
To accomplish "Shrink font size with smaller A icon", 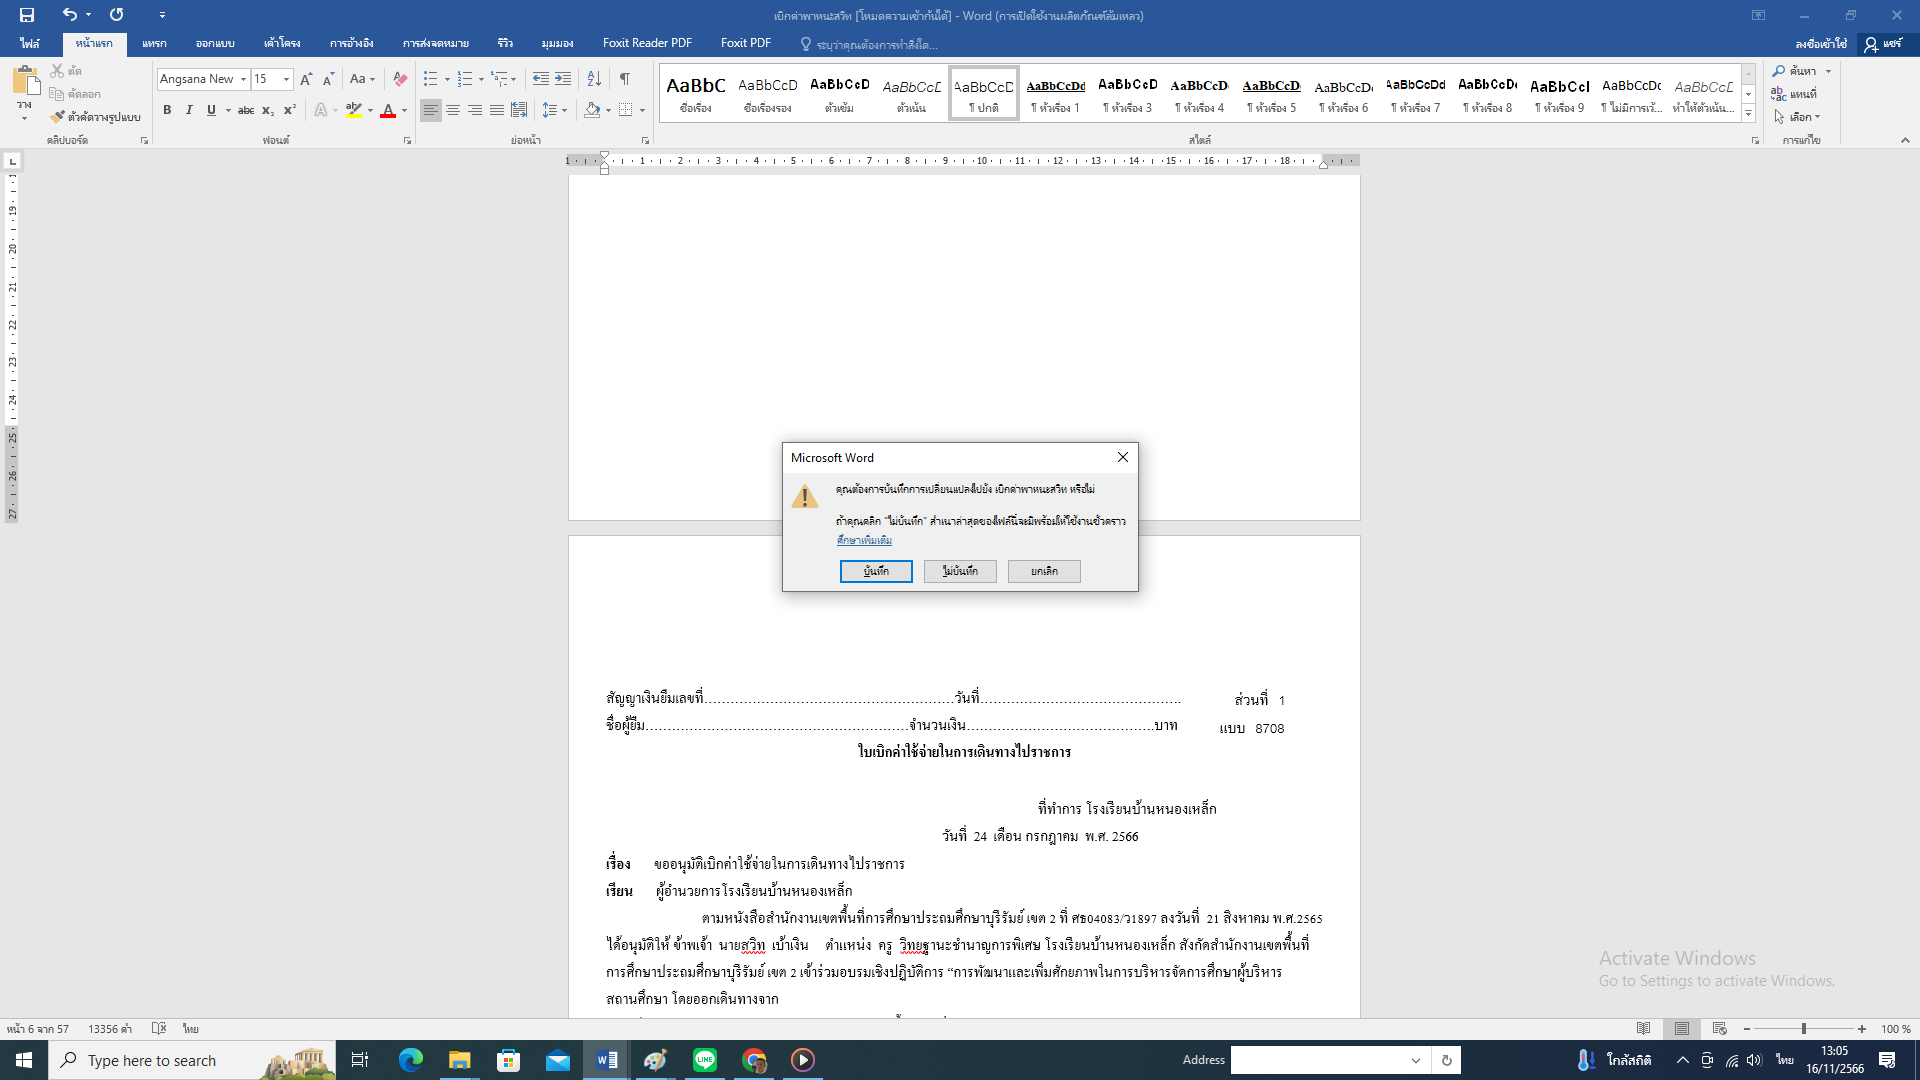I will (328, 79).
